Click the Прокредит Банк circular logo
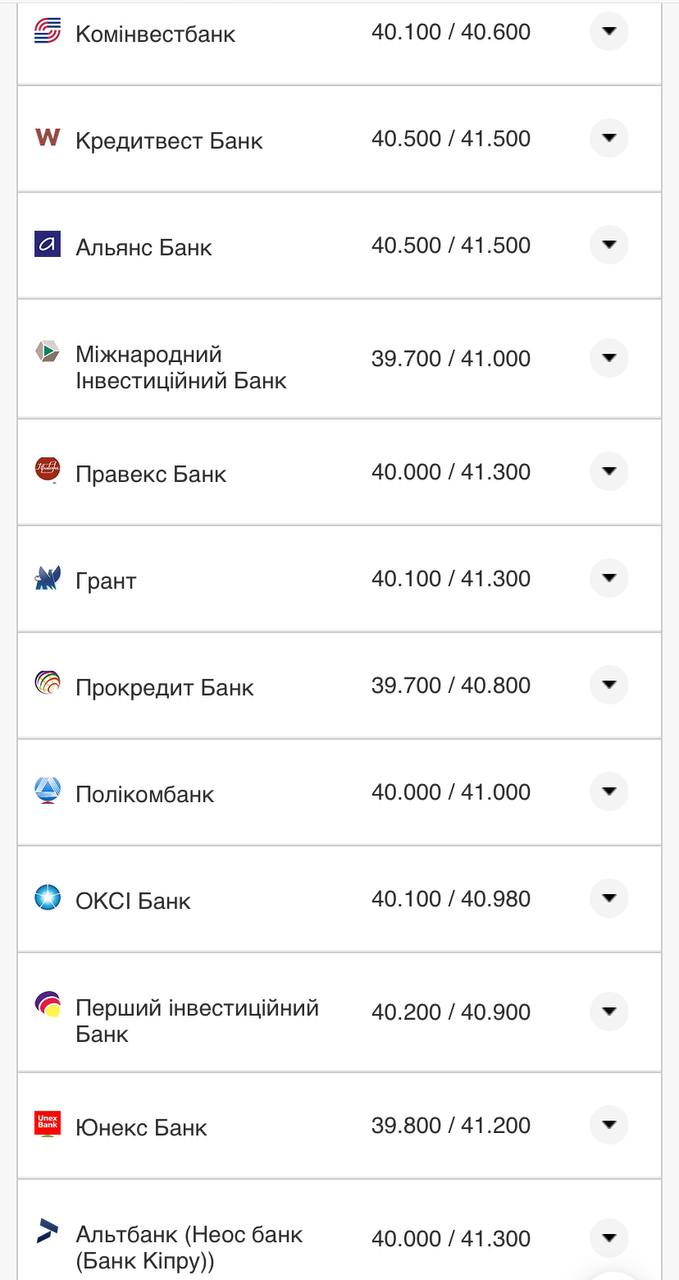Image resolution: width=679 pixels, height=1280 pixels. [x=44, y=685]
